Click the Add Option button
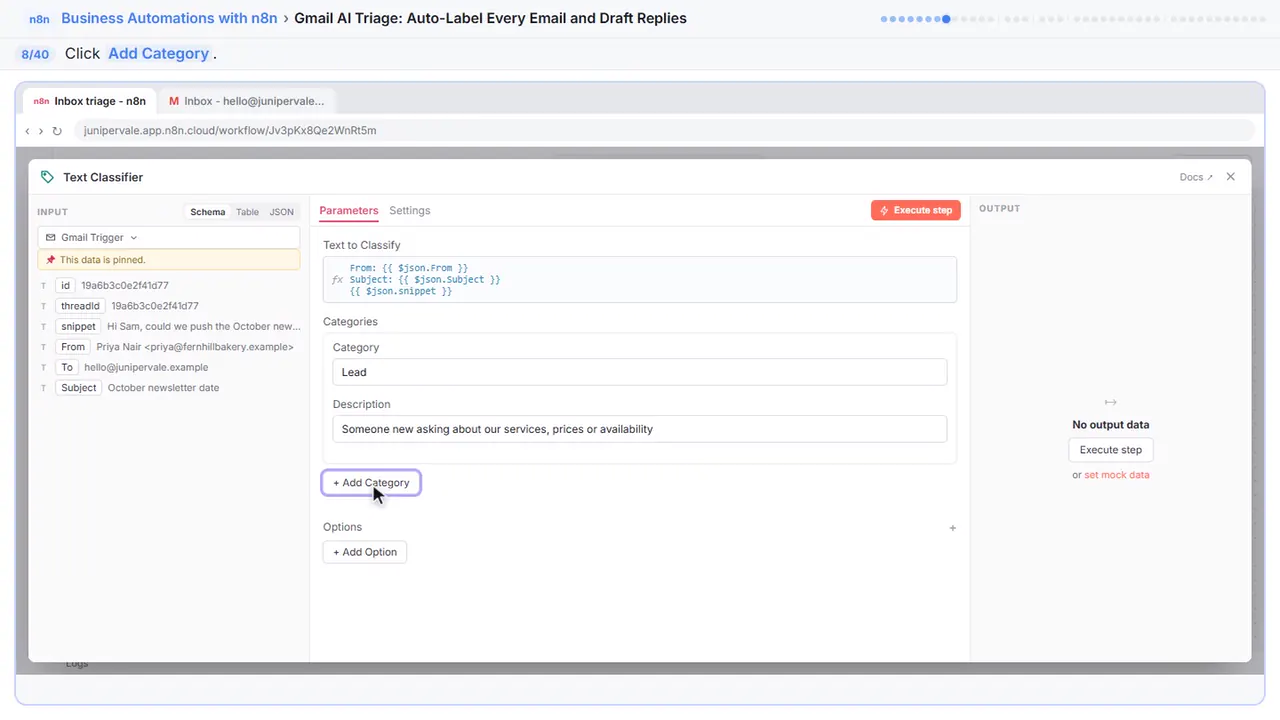The height and width of the screenshot is (720, 1280). (x=365, y=552)
